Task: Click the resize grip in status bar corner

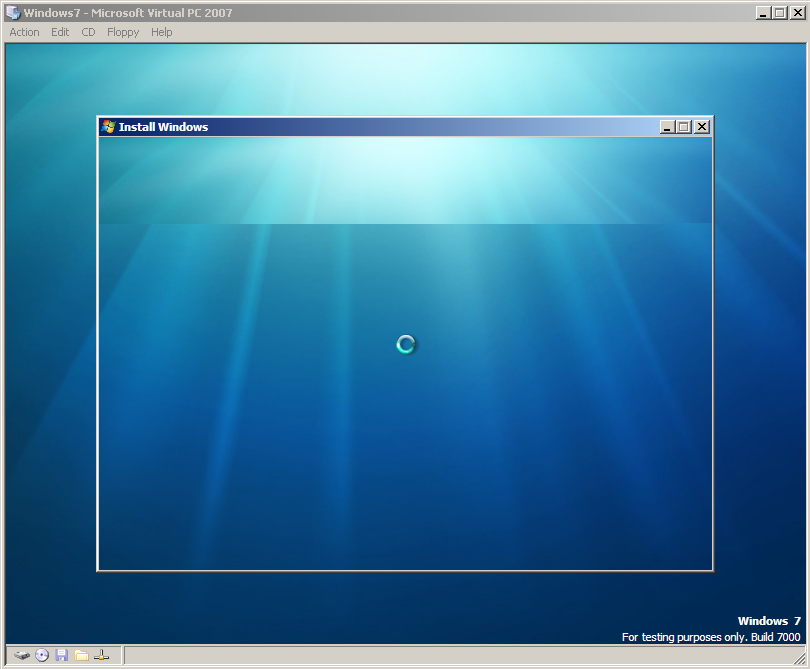Action: pyautogui.click(x=799, y=658)
